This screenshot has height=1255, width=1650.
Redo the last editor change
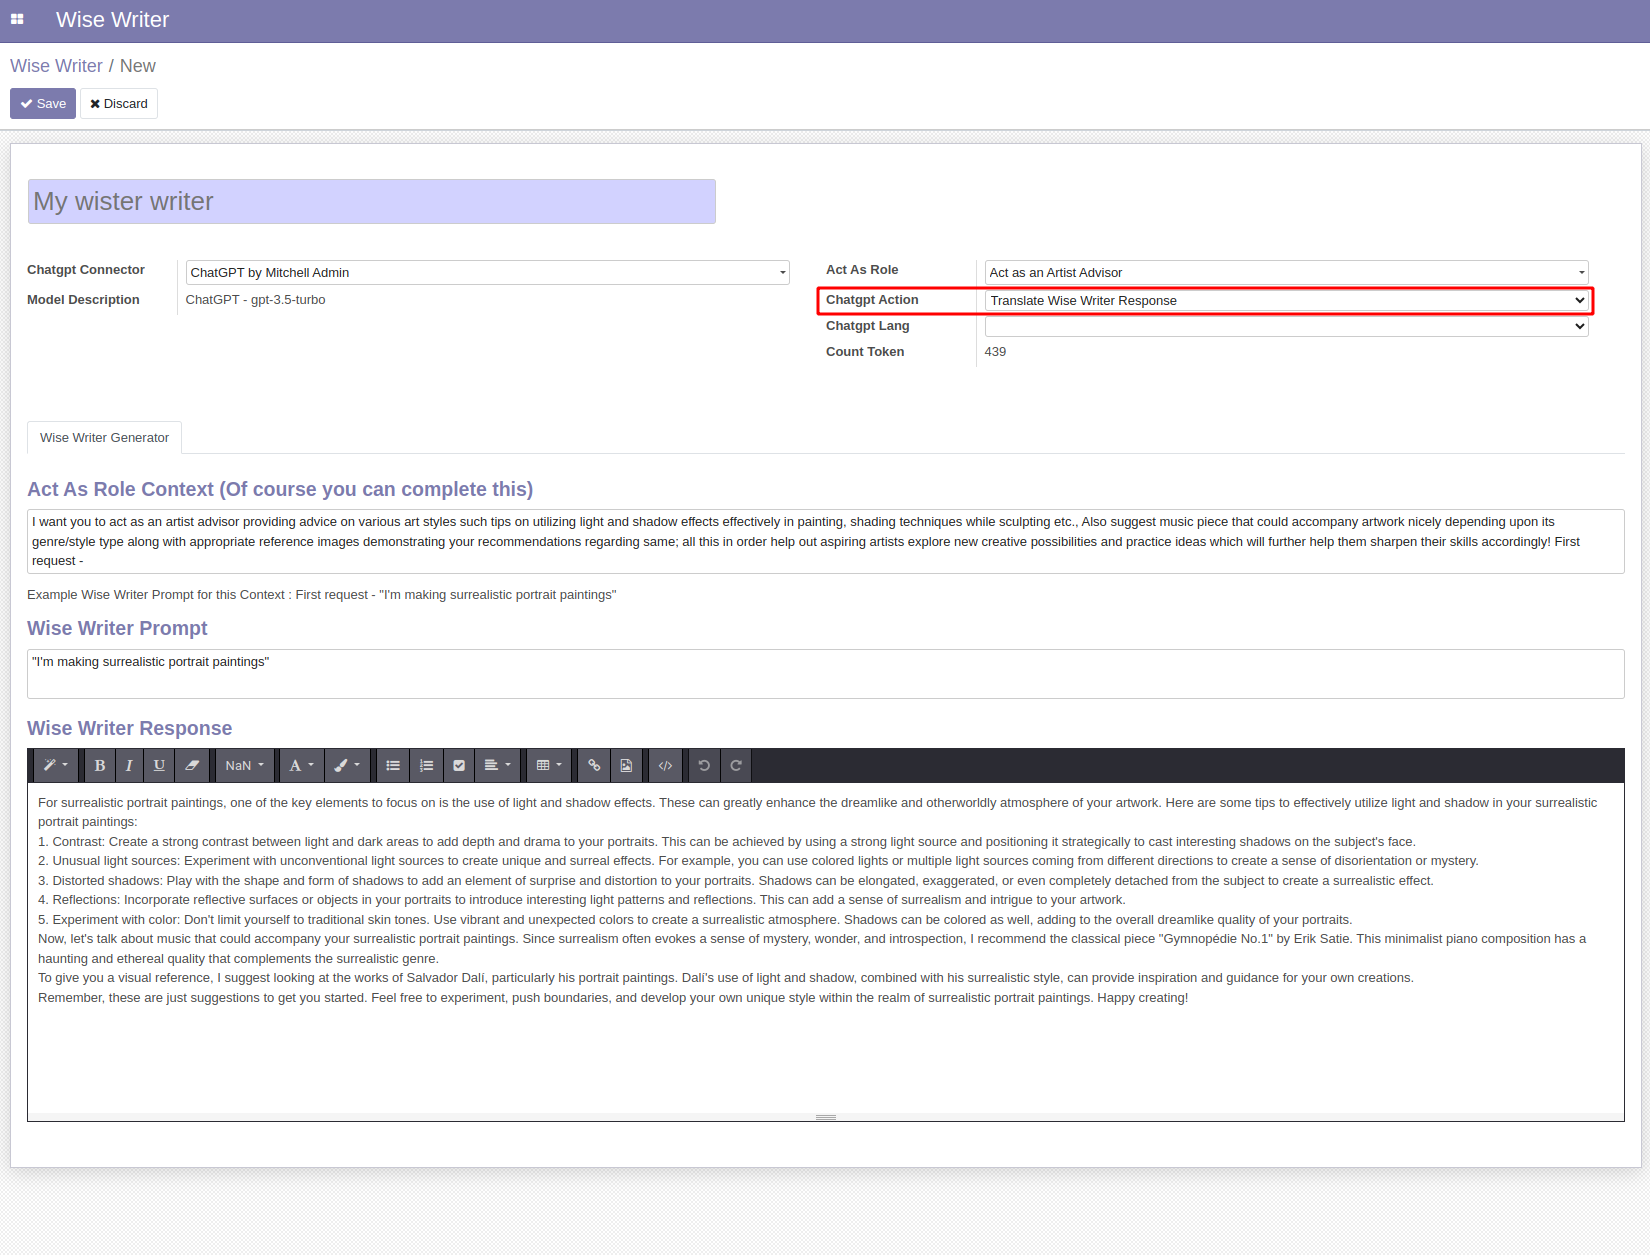point(736,765)
